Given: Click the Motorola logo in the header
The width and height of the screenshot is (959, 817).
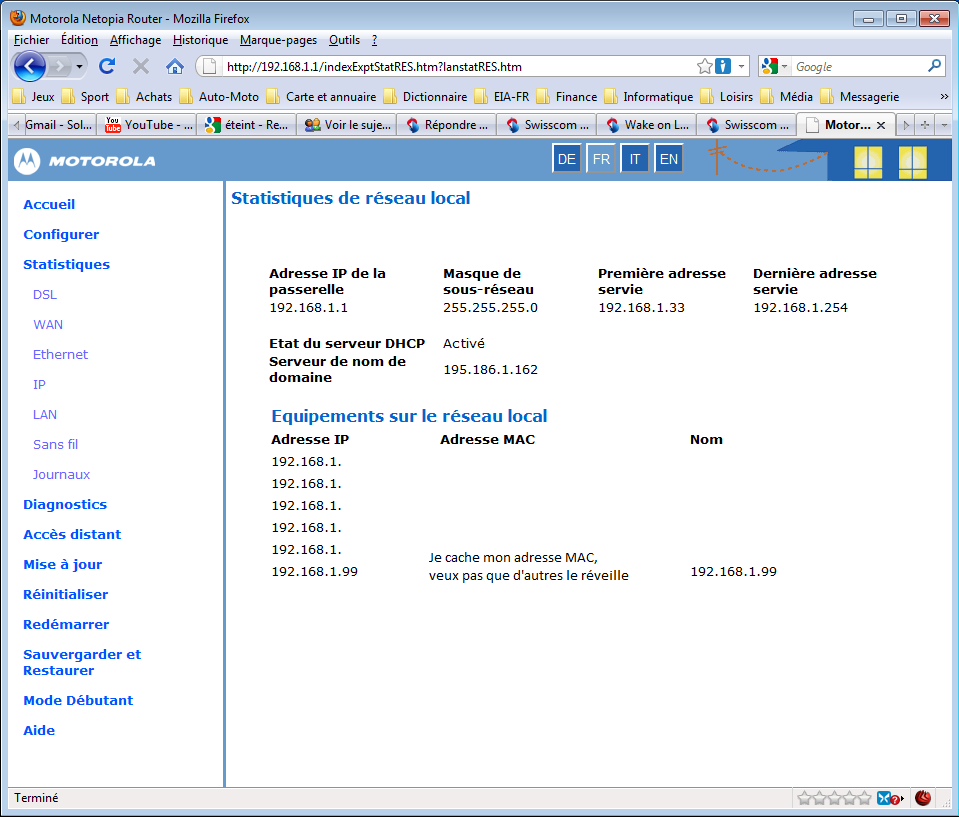Looking at the screenshot, I should (84, 160).
